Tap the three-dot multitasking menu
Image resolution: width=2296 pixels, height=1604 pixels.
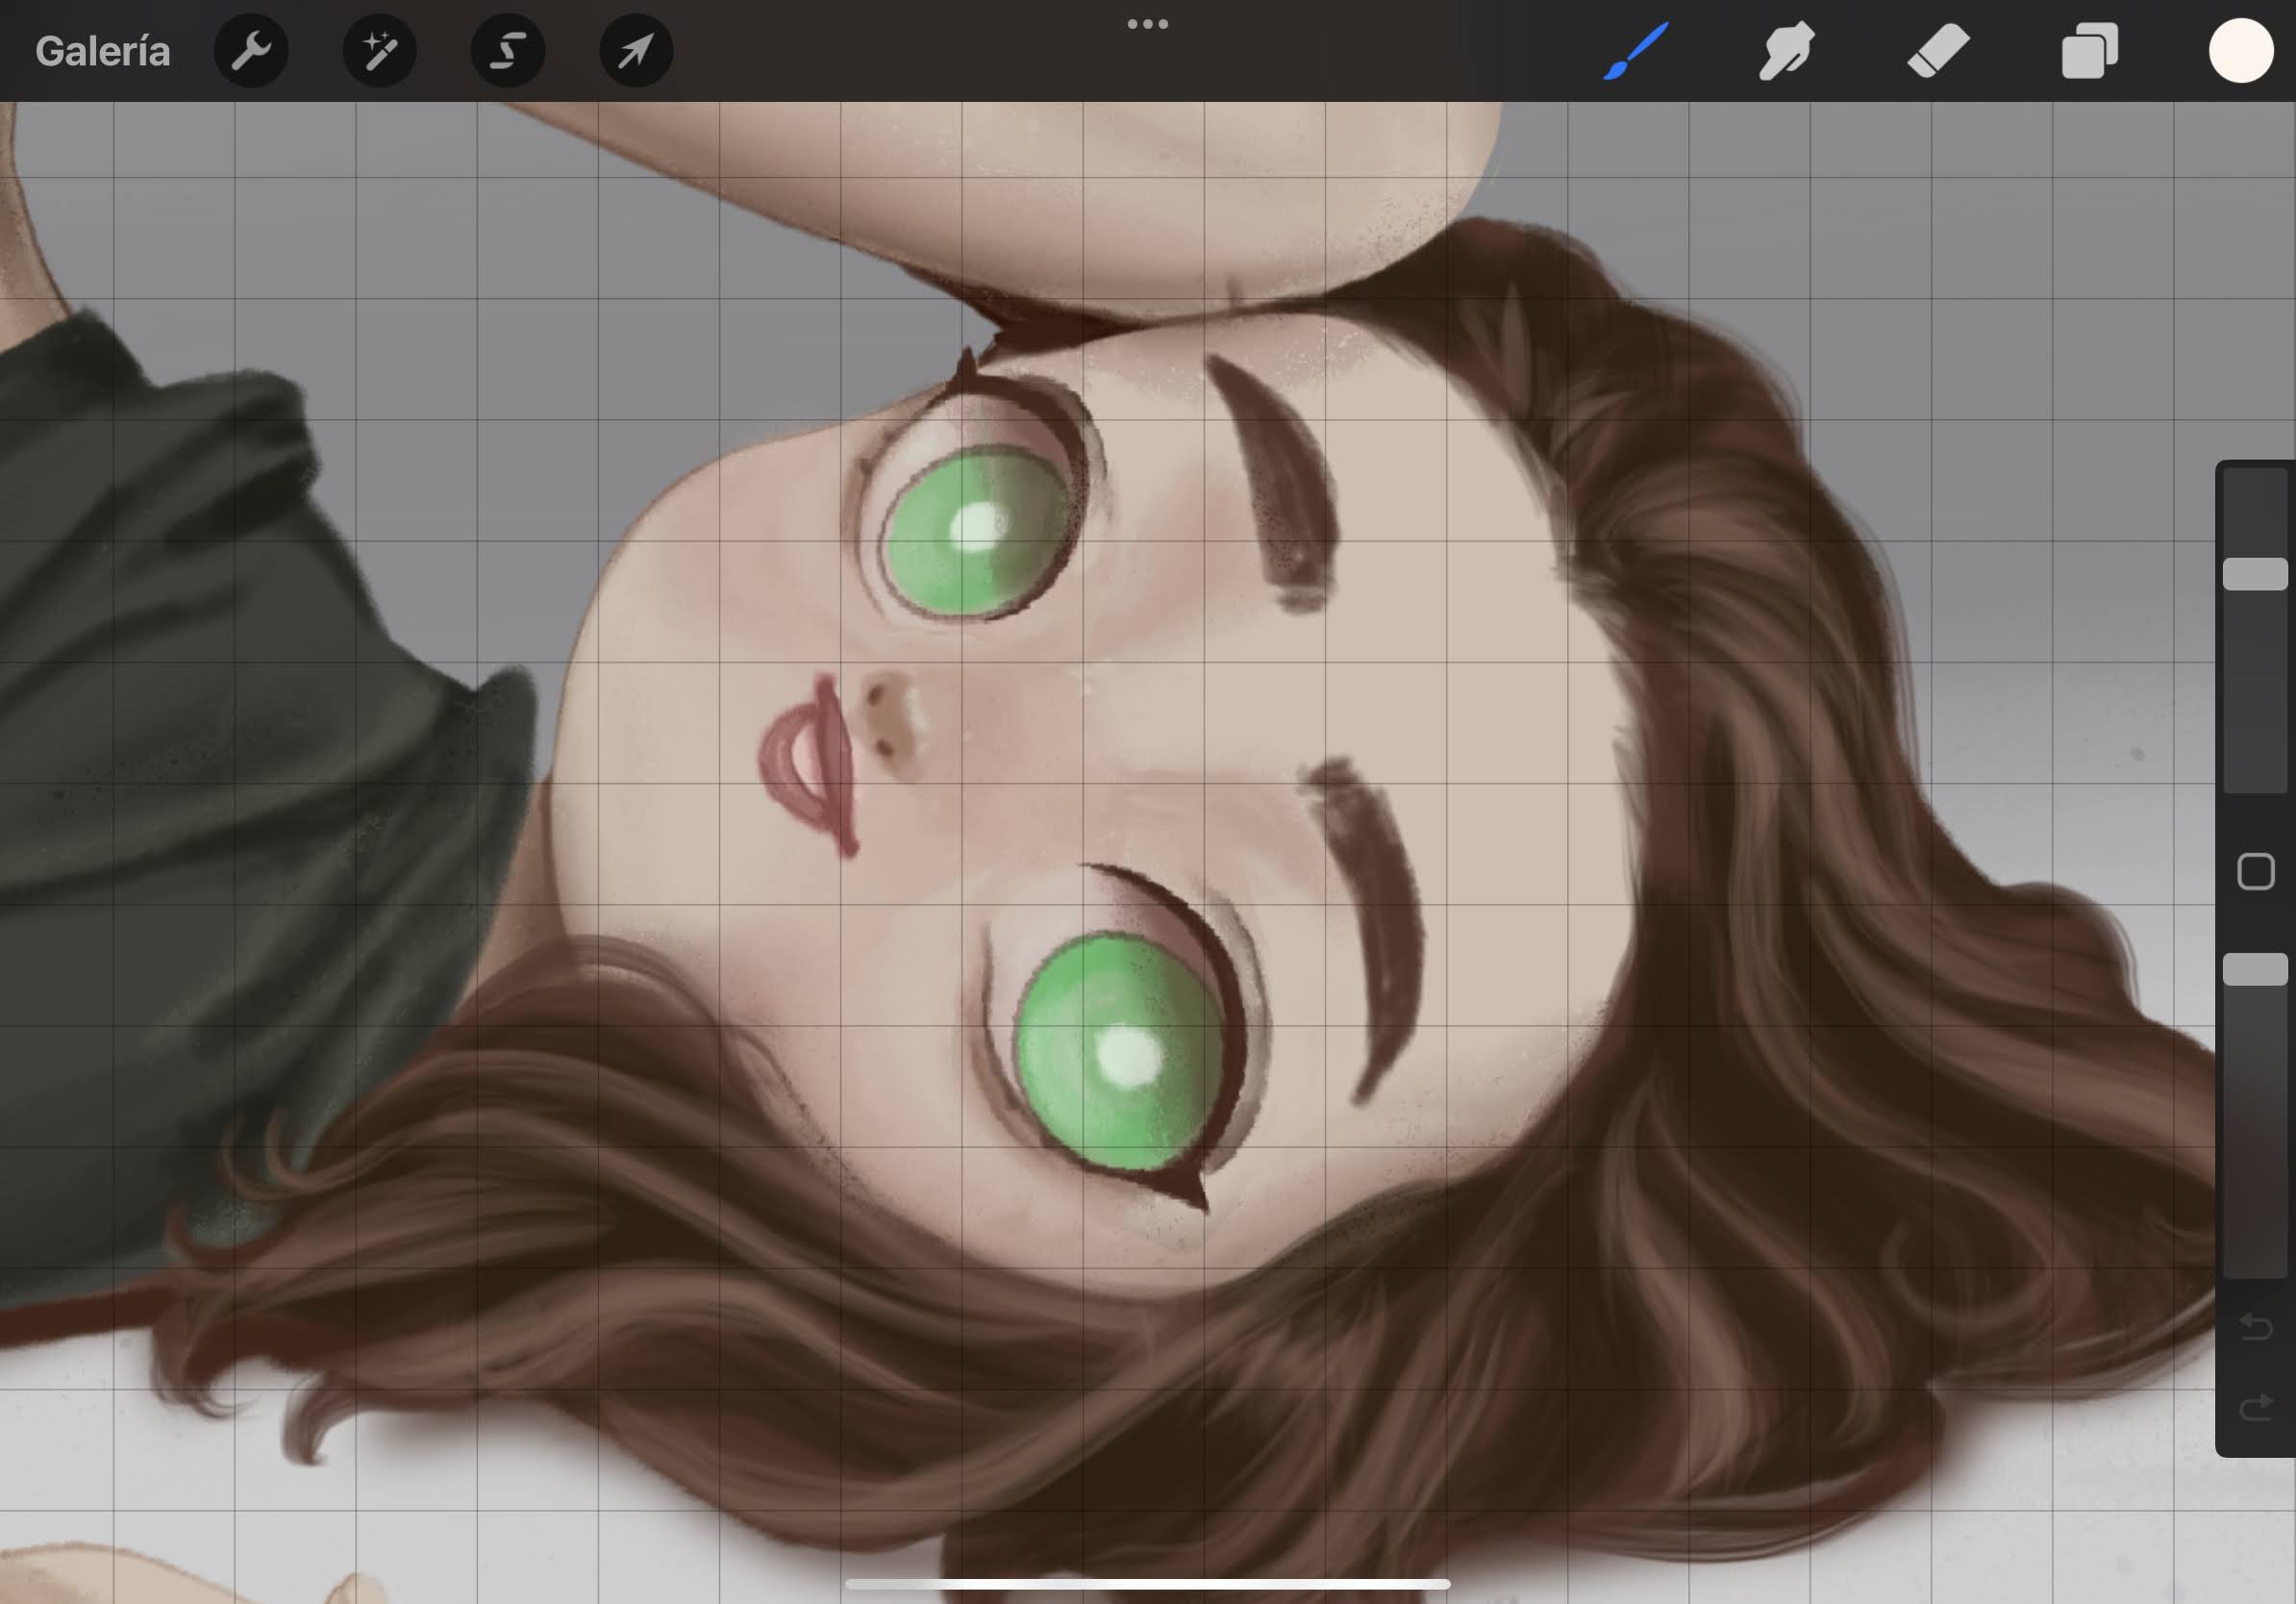tap(1148, 24)
